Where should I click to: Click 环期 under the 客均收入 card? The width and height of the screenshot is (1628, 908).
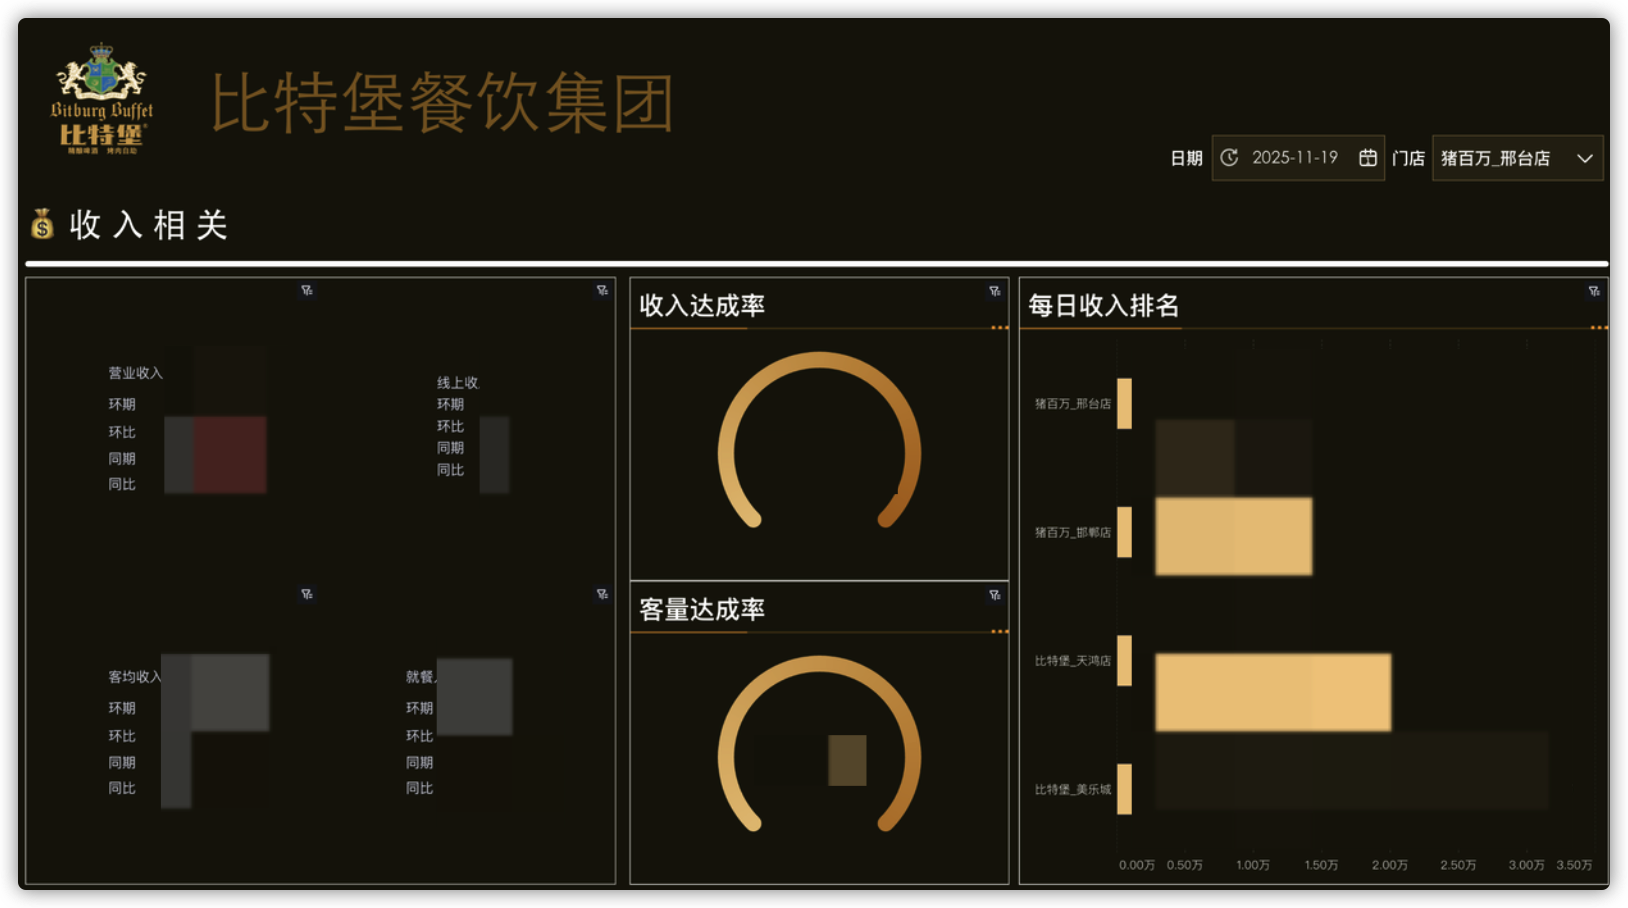coord(122,708)
